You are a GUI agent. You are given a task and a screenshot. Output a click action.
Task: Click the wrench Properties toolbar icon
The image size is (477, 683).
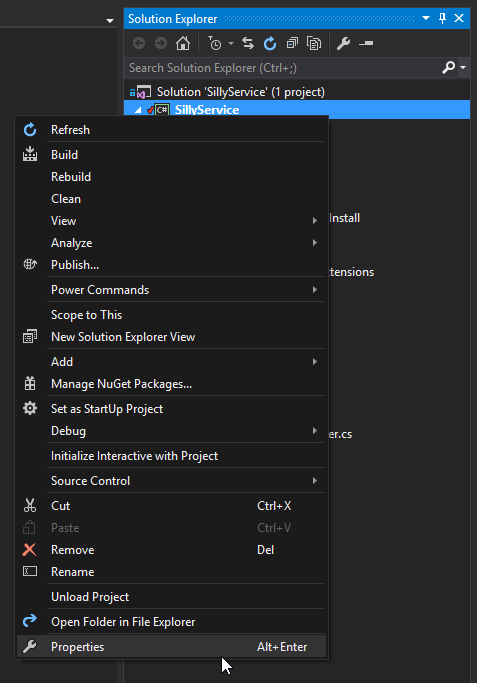[343, 43]
